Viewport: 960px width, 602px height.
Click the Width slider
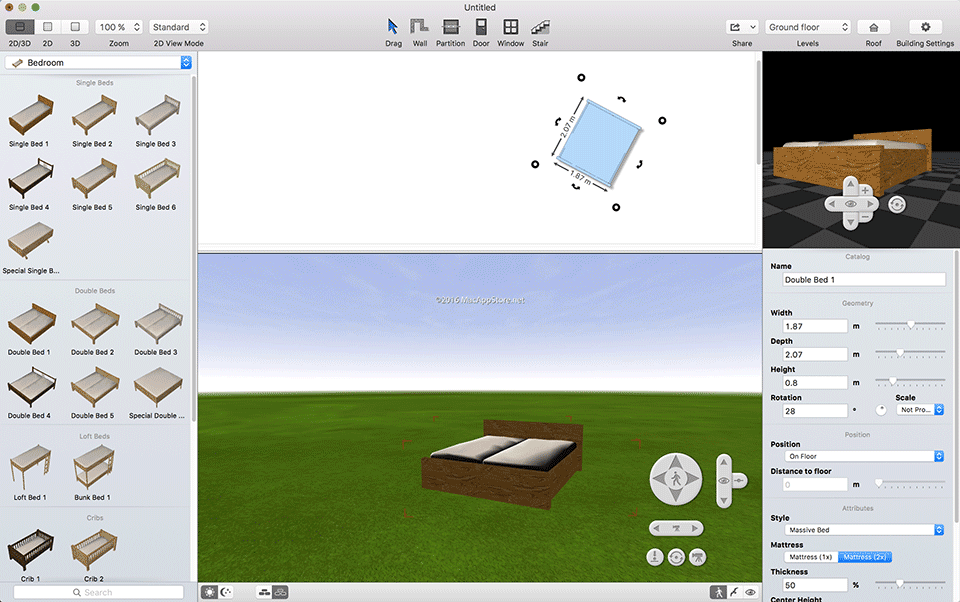tap(910, 324)
